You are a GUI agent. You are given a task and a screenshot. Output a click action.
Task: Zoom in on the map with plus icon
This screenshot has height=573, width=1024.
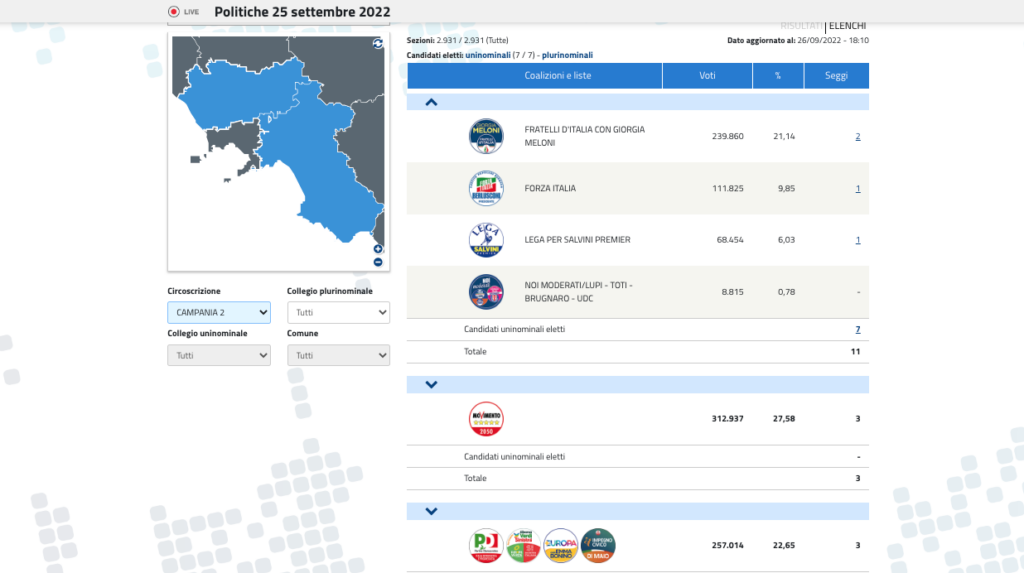coord(377,249)
